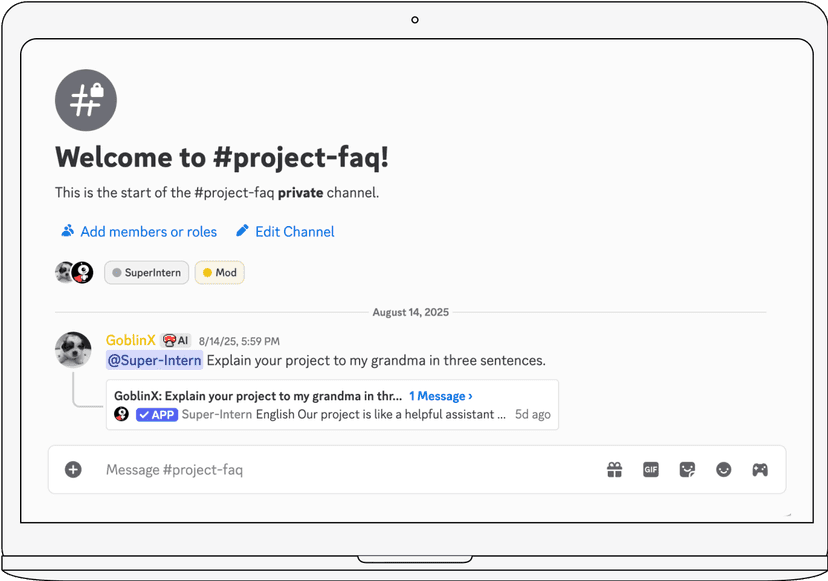Click the plus attachment button
The width and height of the screenshot is (828, 581).
73,469
